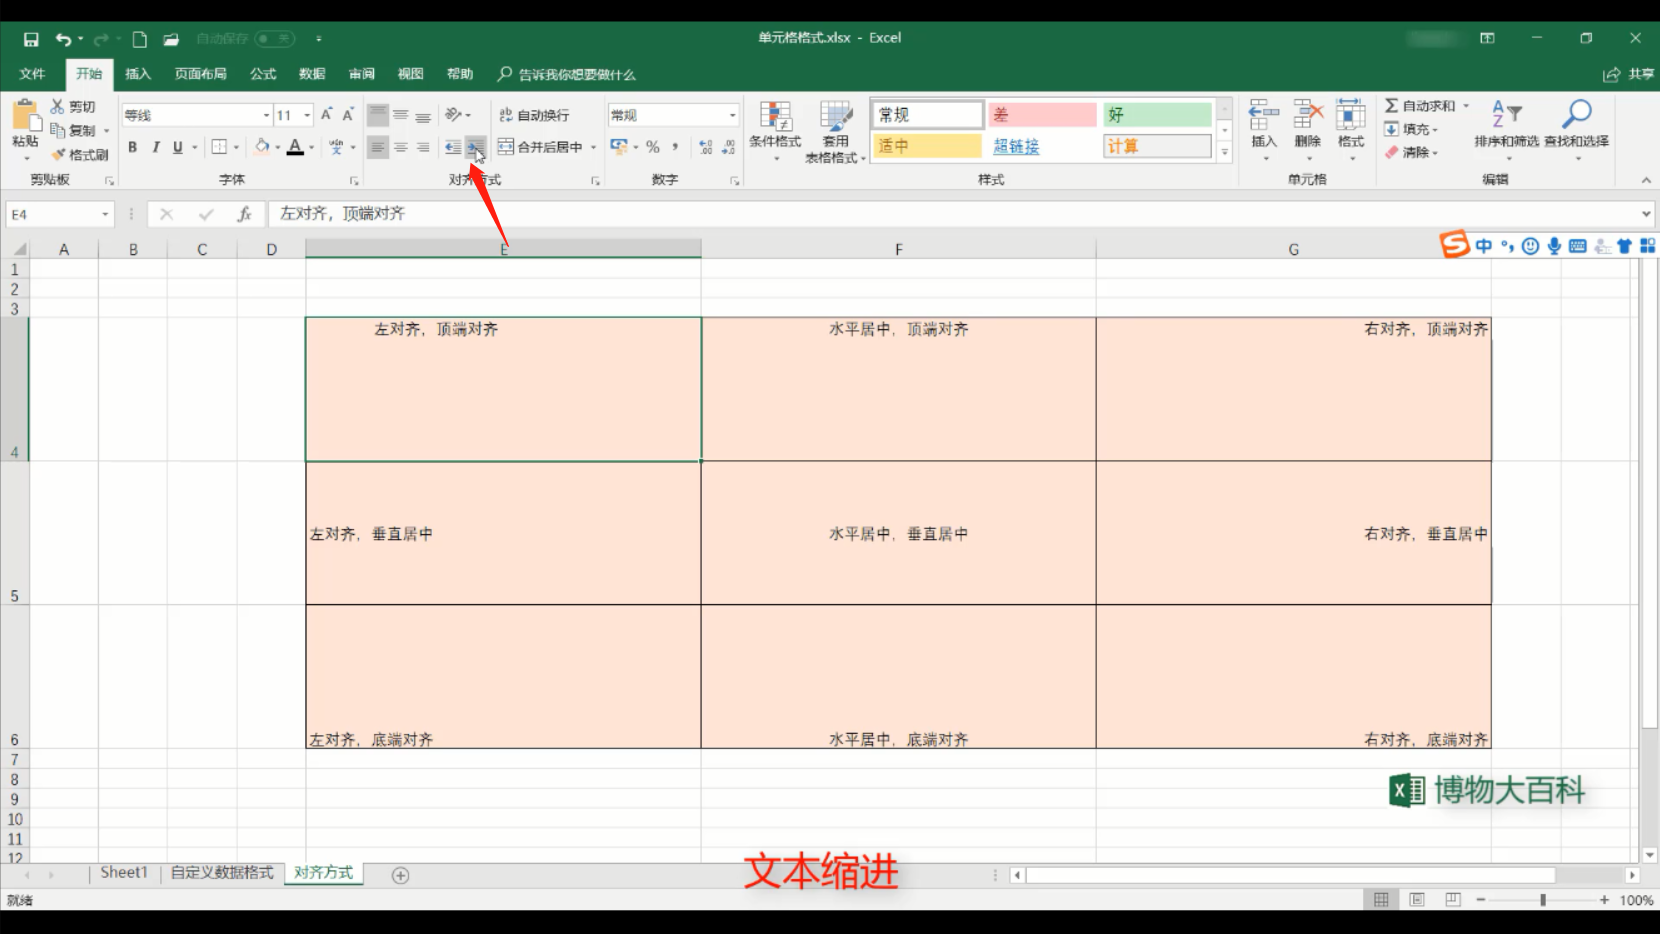
Task: Toggle Italic formatting
Action: [x=155, y=147]
